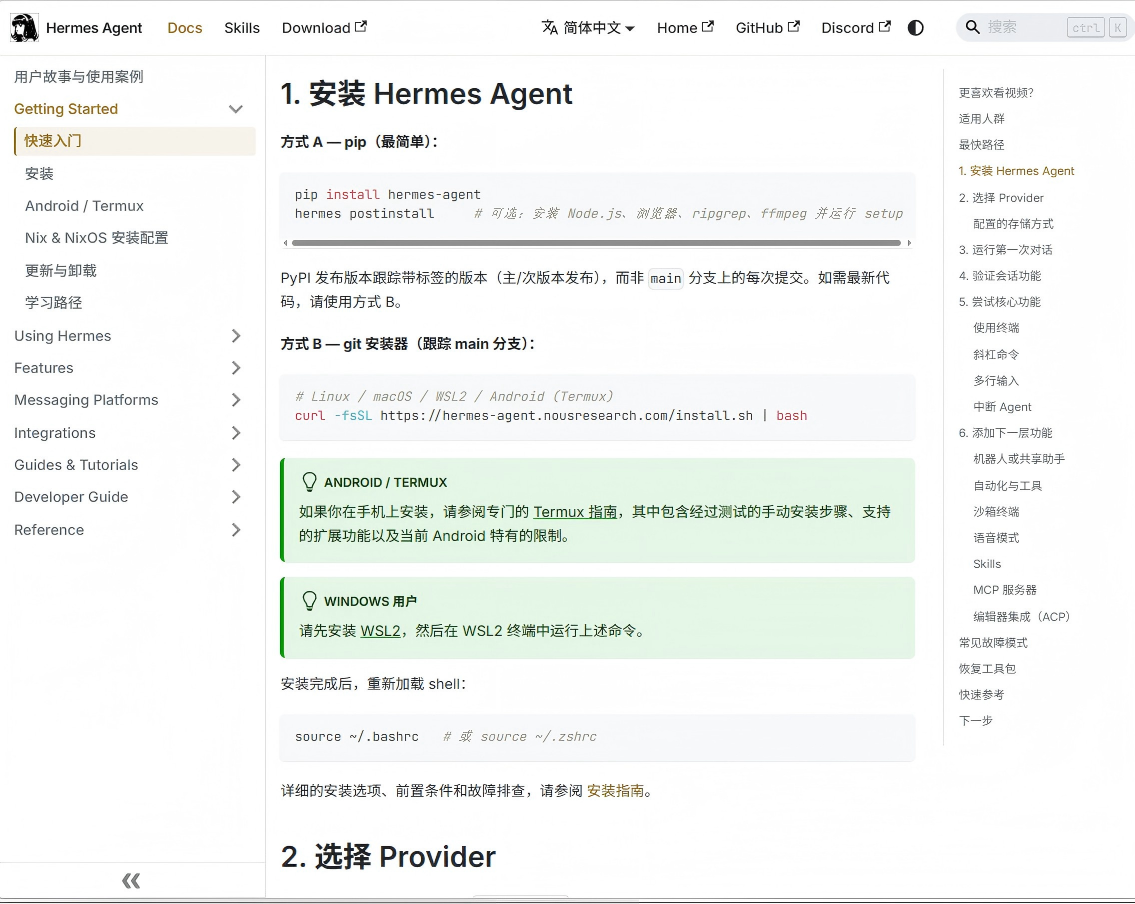This screenshot has height=904, width=1135.
Task: Expand the Reference section chevron
Action: click(x=235, y=530)
